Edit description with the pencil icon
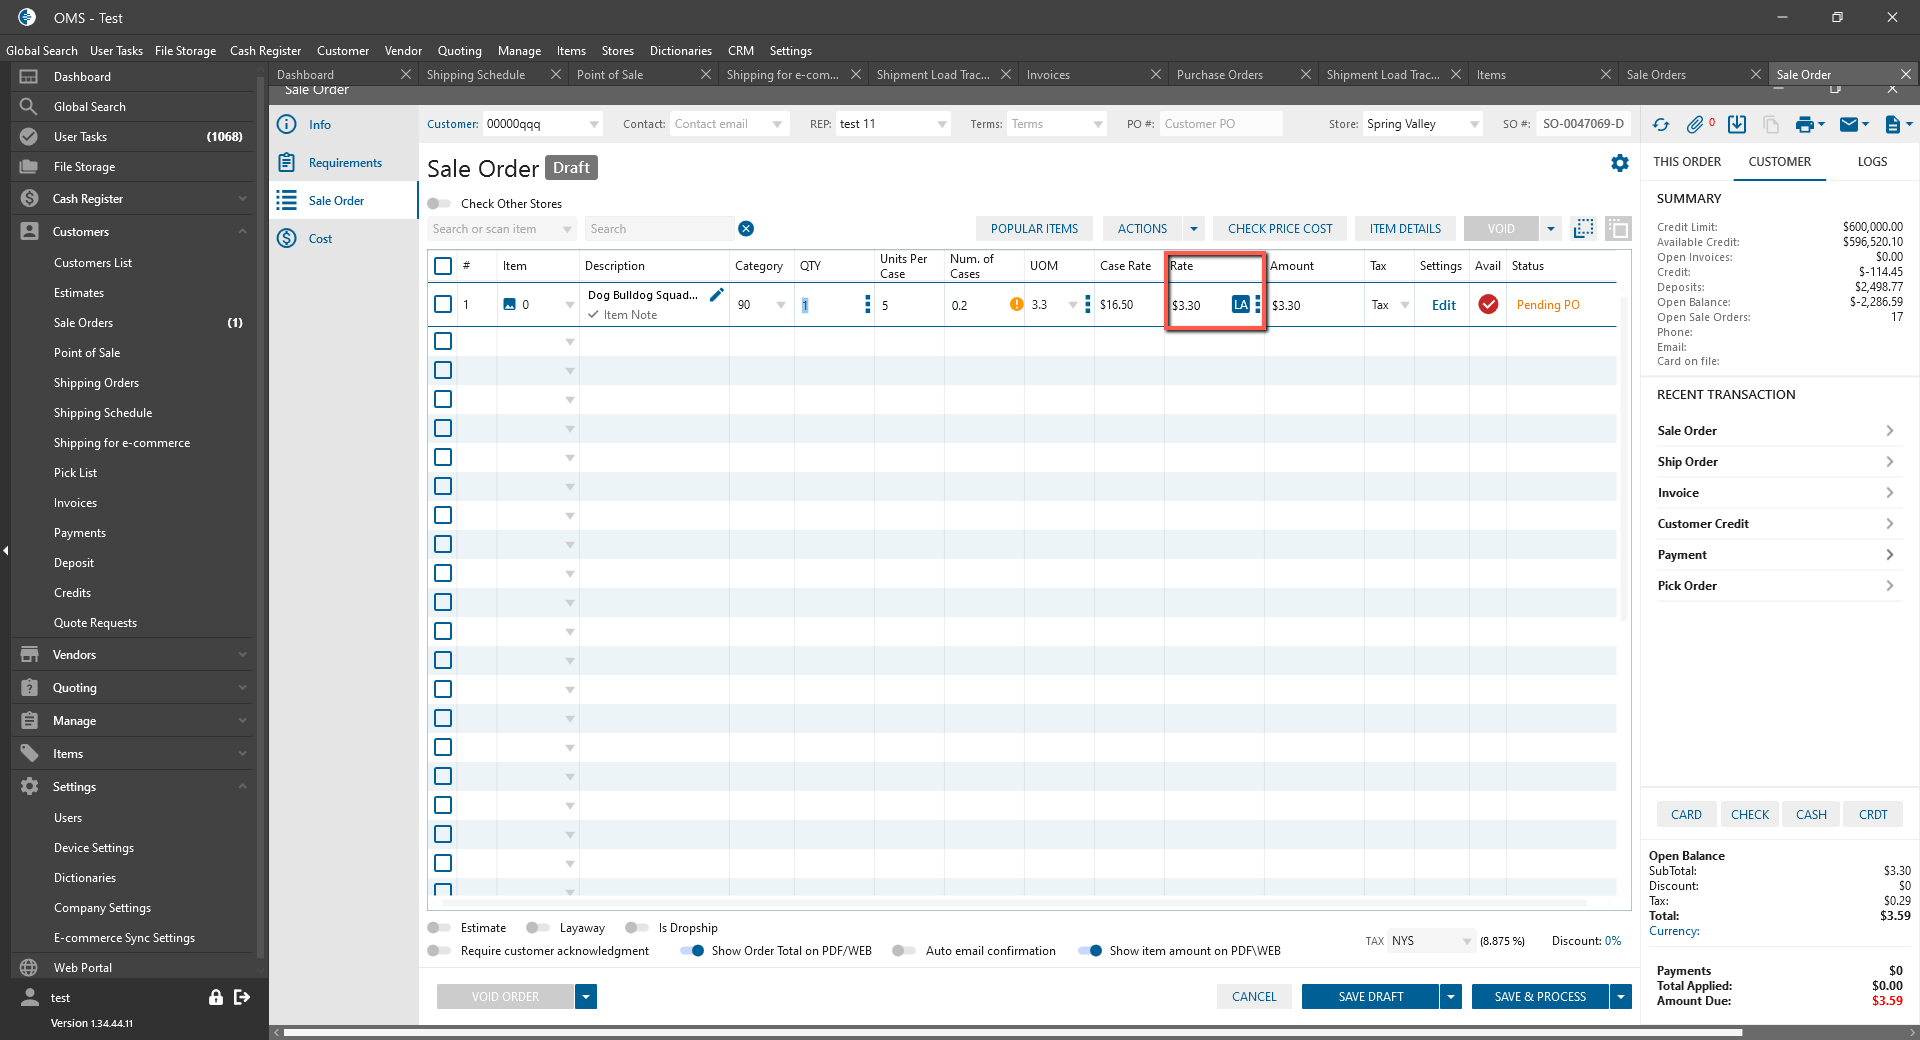1920x1040 pixels. coord(716,295)
